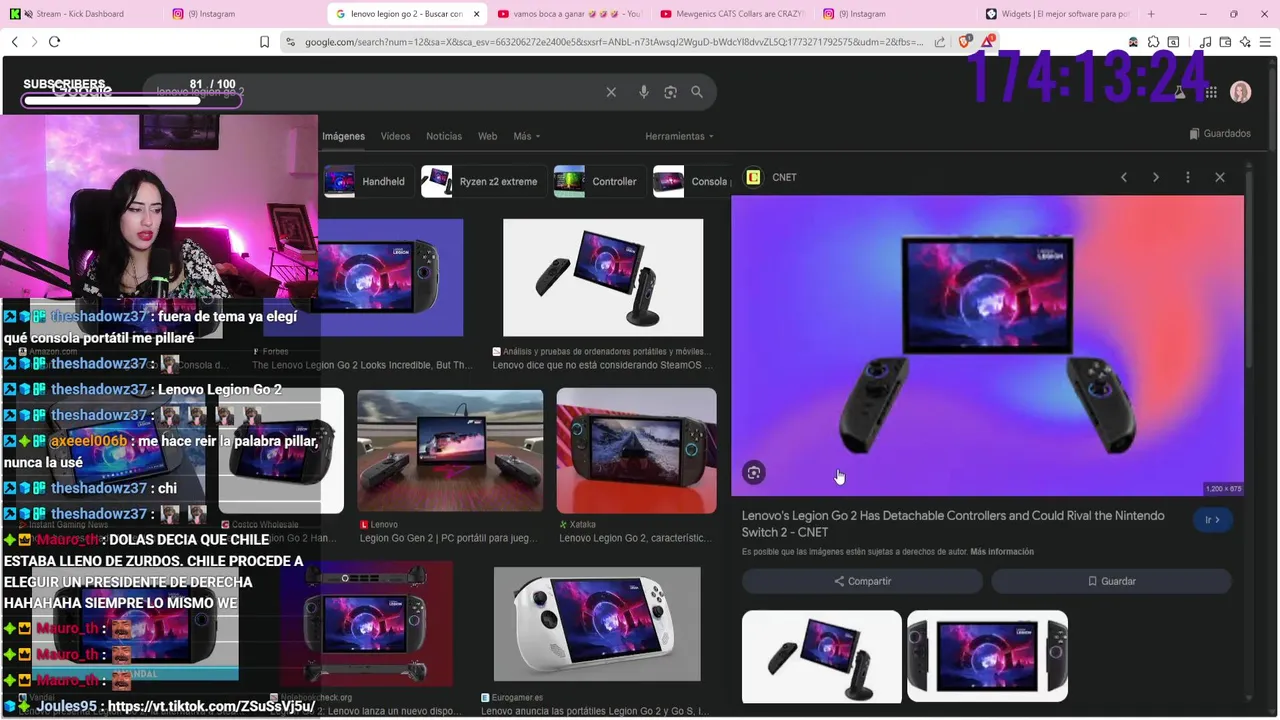Open the three-dot options in the preview panel
This screenshot has height=720, width=1280.
click(x=1188, y=177)
